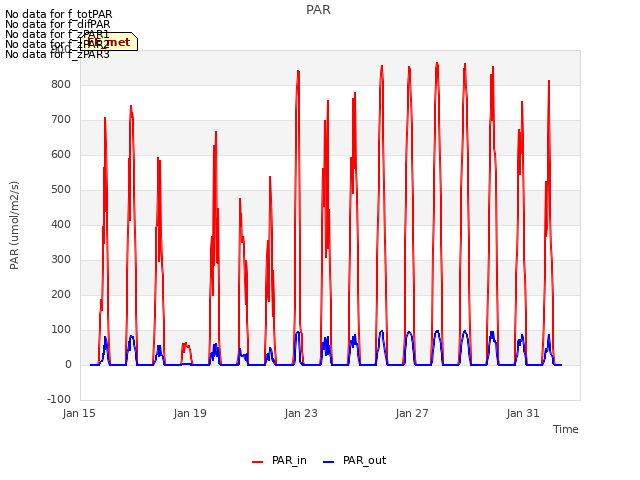Click the 600 y-axis tick label
640x480 pixels.
click(61, 155)
